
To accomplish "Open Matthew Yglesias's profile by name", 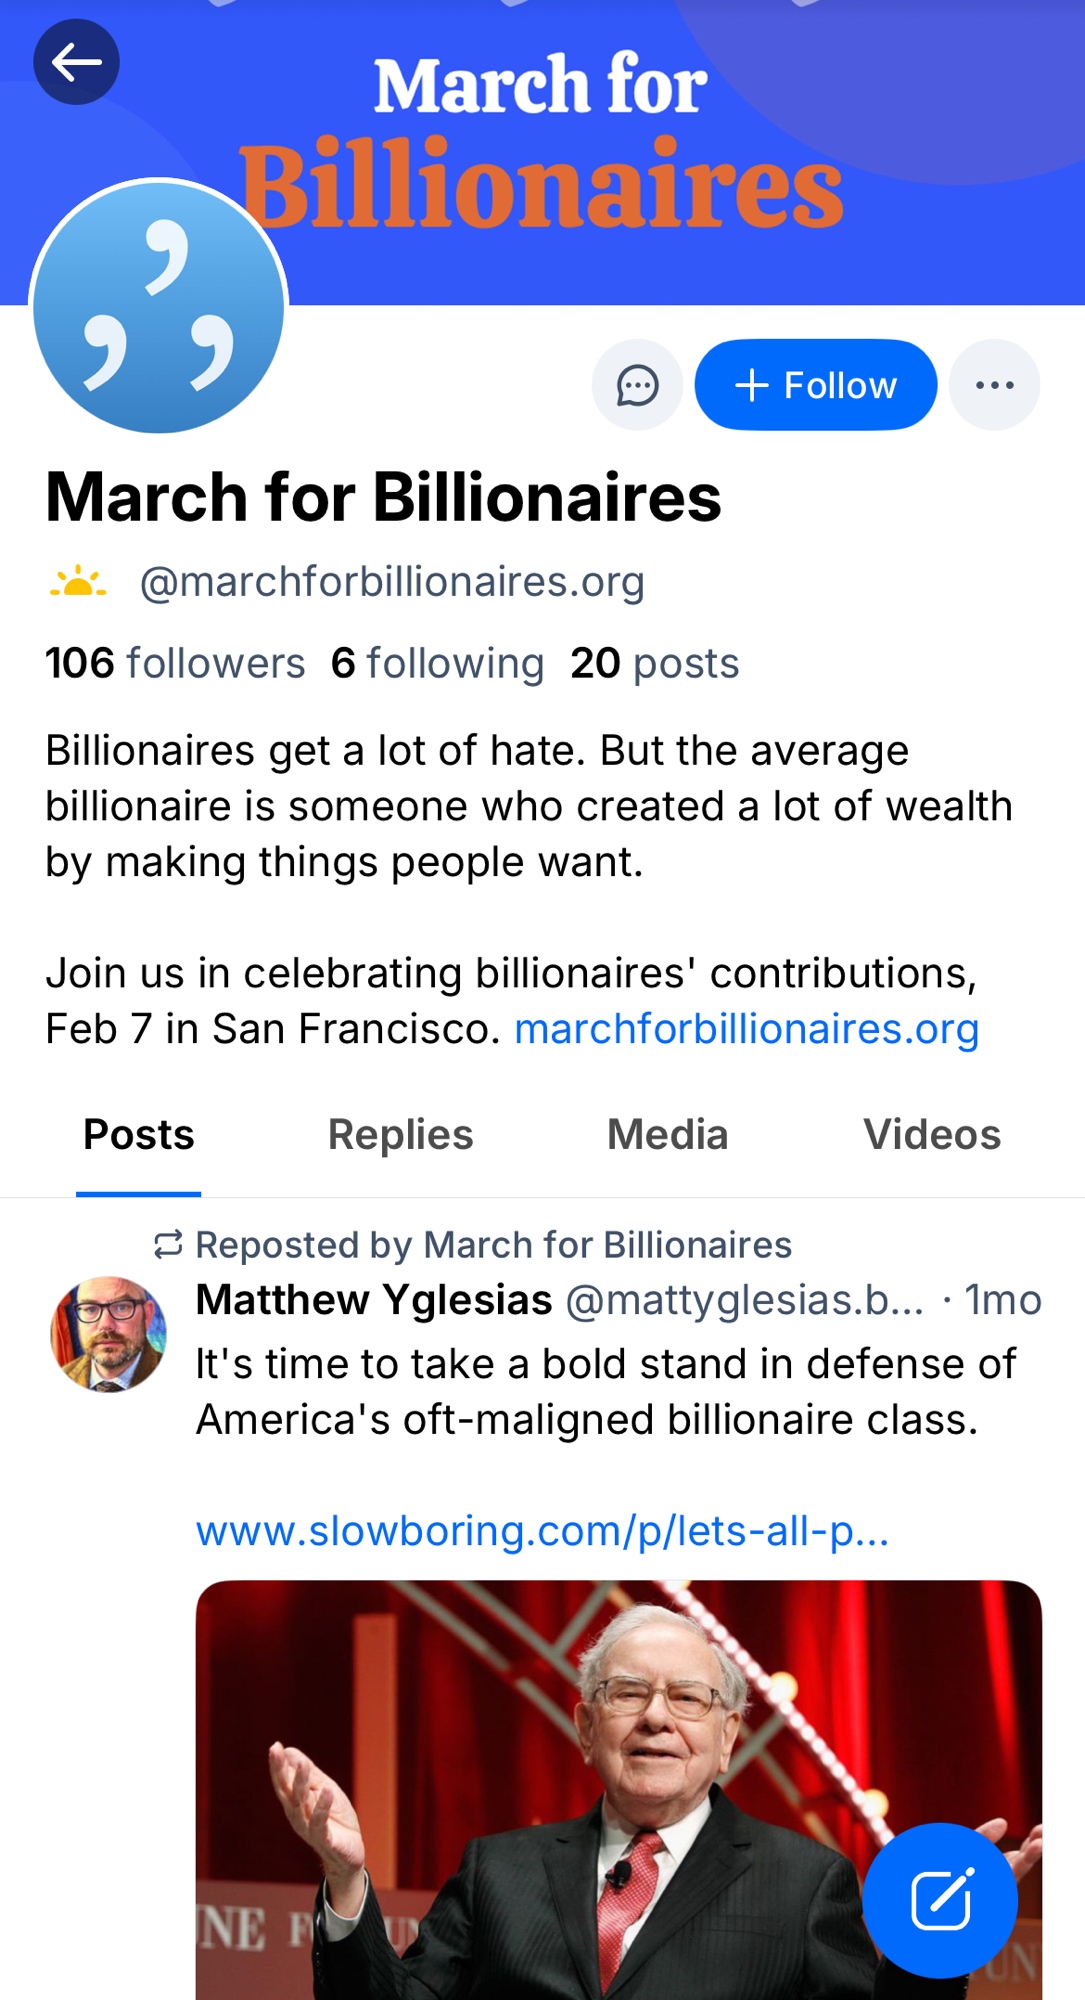I will pyautogui.click(x=374, y=1300).
